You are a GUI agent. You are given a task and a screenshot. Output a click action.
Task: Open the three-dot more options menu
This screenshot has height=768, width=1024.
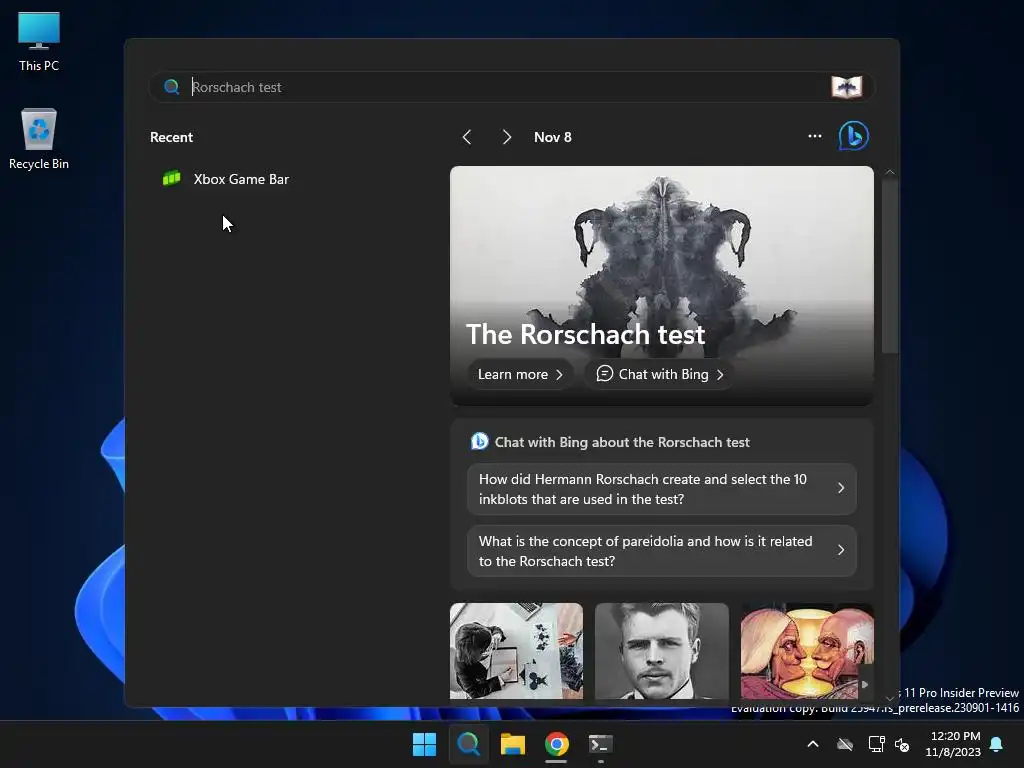(x=814, y=136)
